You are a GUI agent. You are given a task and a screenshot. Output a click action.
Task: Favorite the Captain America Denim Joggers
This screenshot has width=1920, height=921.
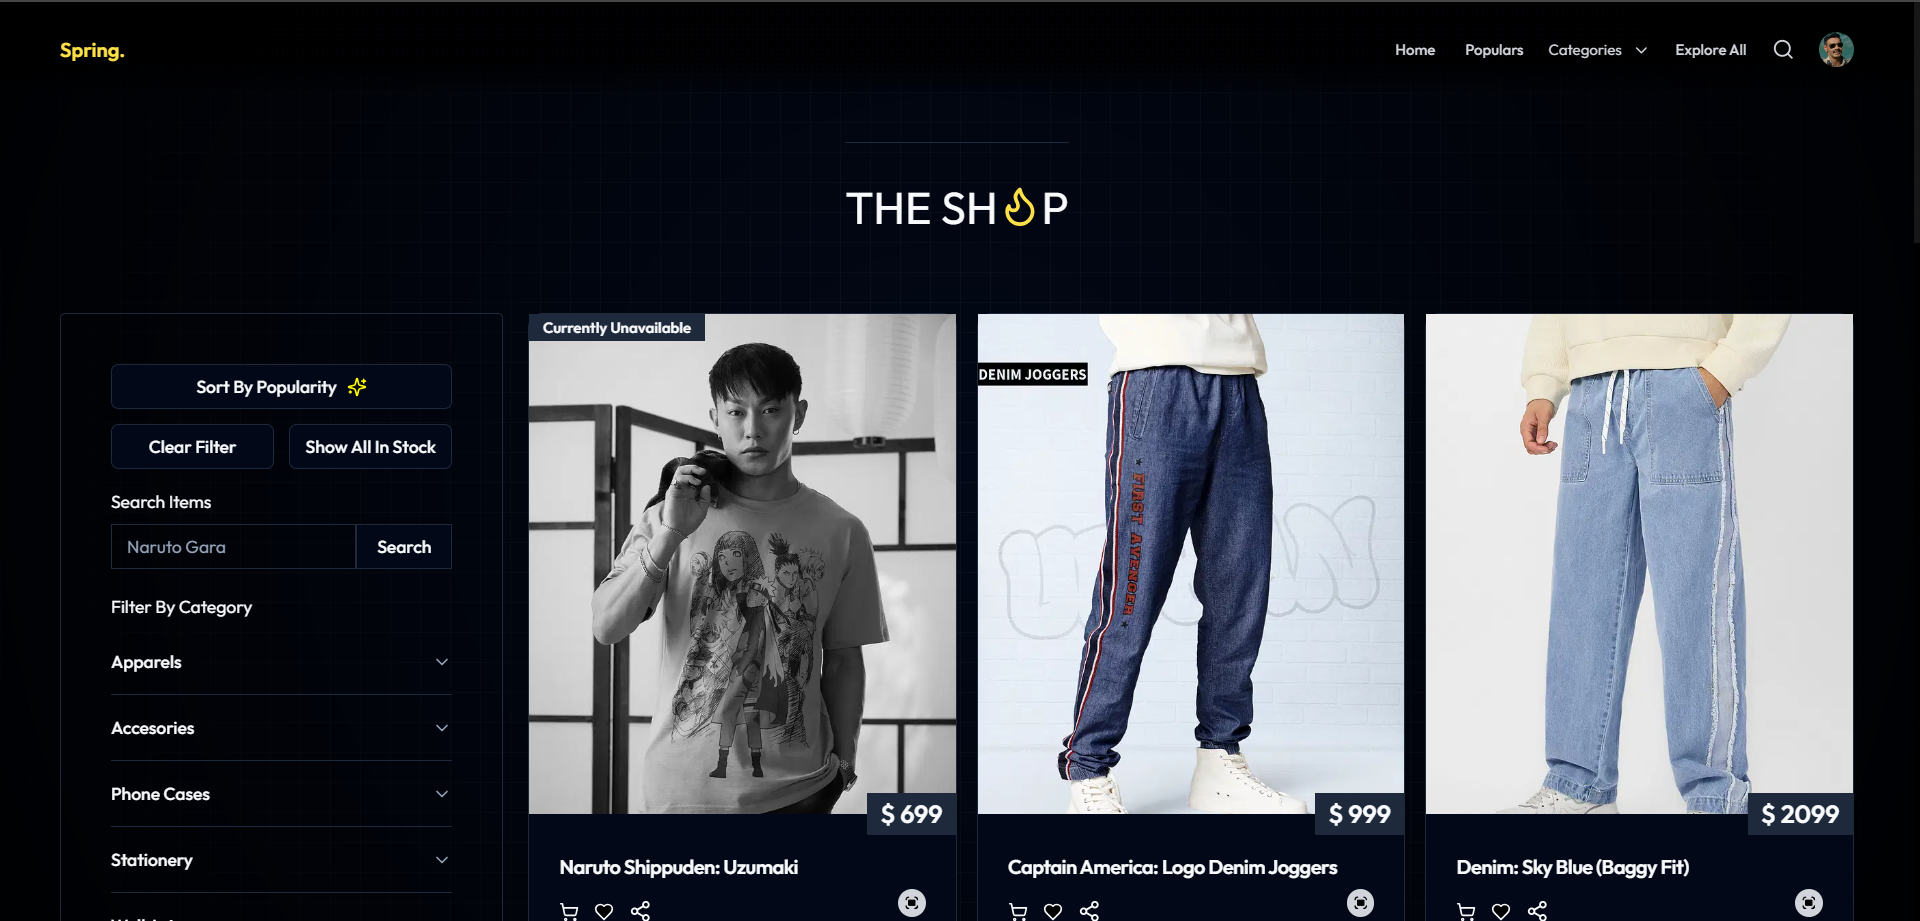[x=1053, y=911]
